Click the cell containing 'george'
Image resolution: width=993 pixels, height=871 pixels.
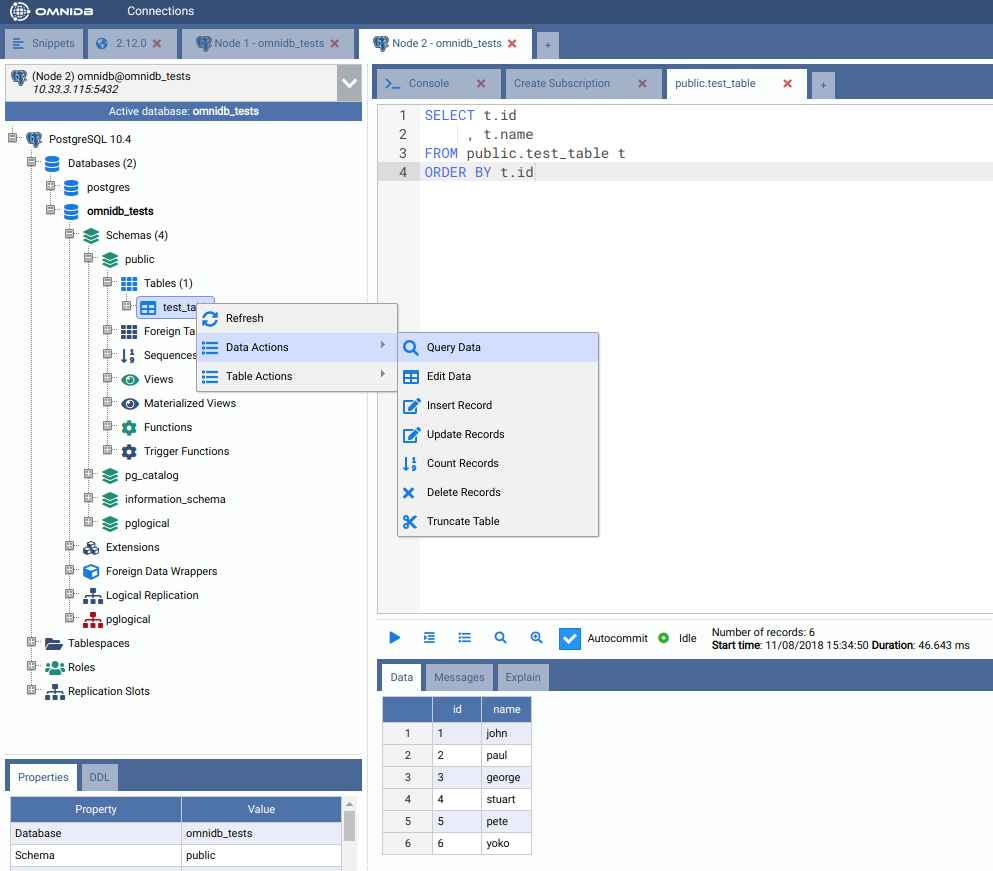505,777
